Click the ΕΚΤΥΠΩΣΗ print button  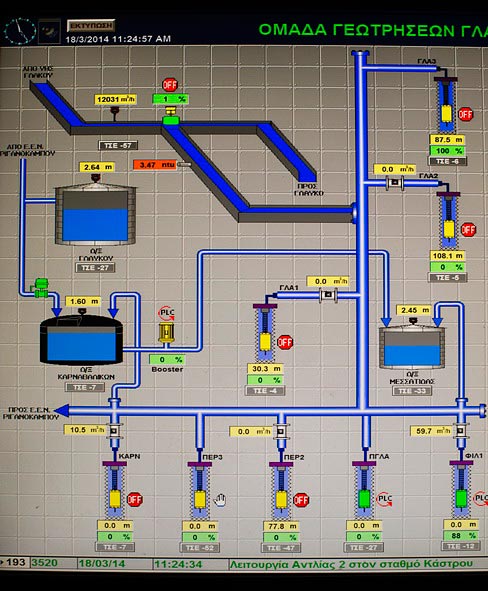pos(91,26)
